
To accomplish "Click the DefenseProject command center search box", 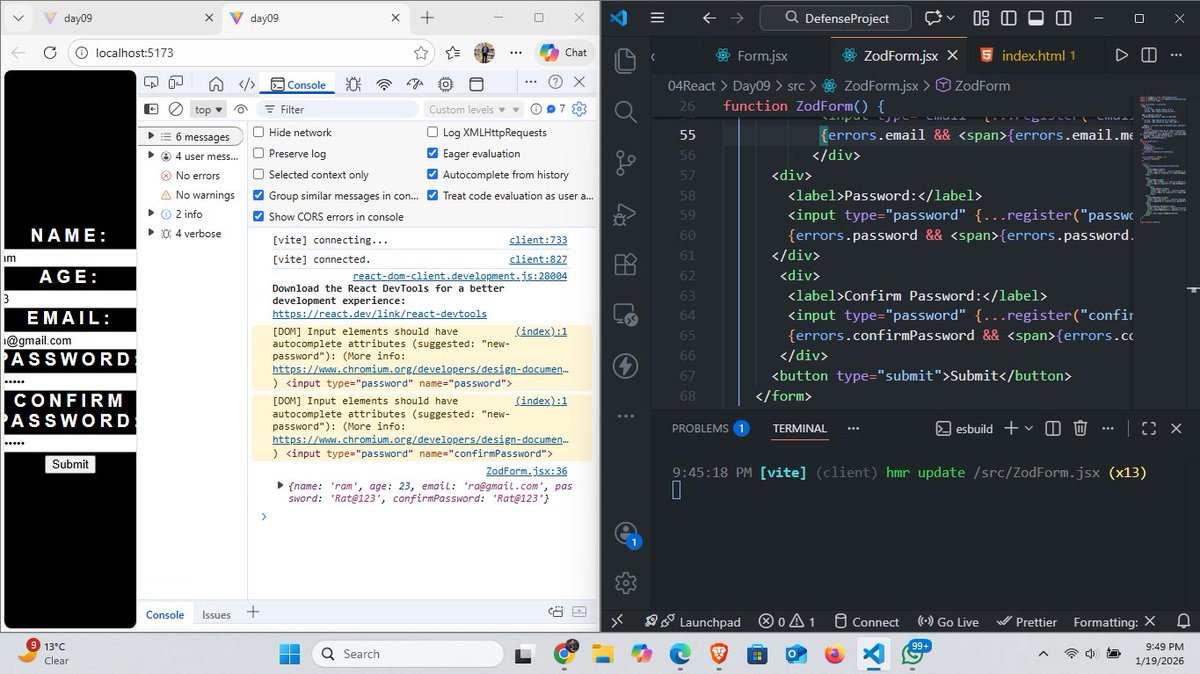I will point(838,18).
